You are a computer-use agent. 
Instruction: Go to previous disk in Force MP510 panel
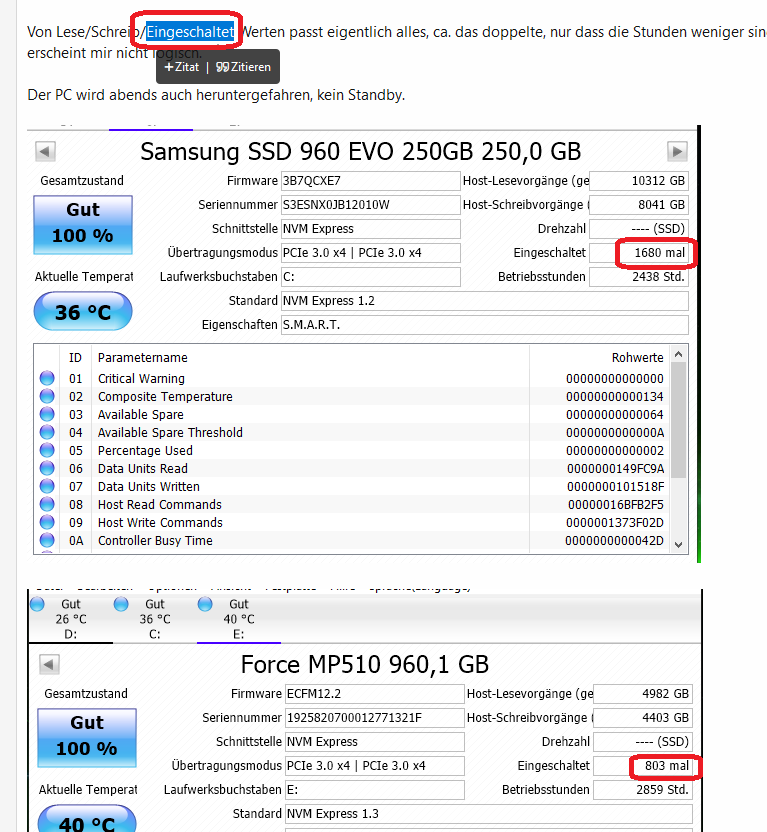49,664
